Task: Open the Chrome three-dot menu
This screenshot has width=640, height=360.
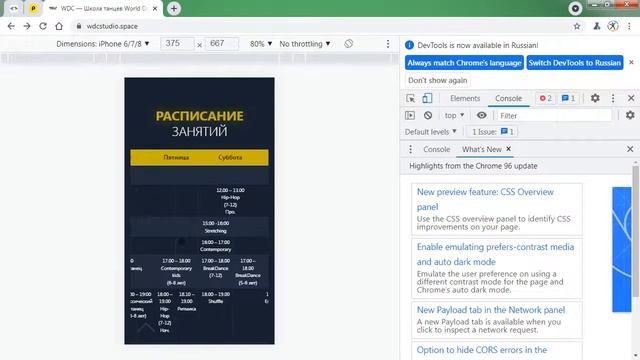Action: pos(629,26)
